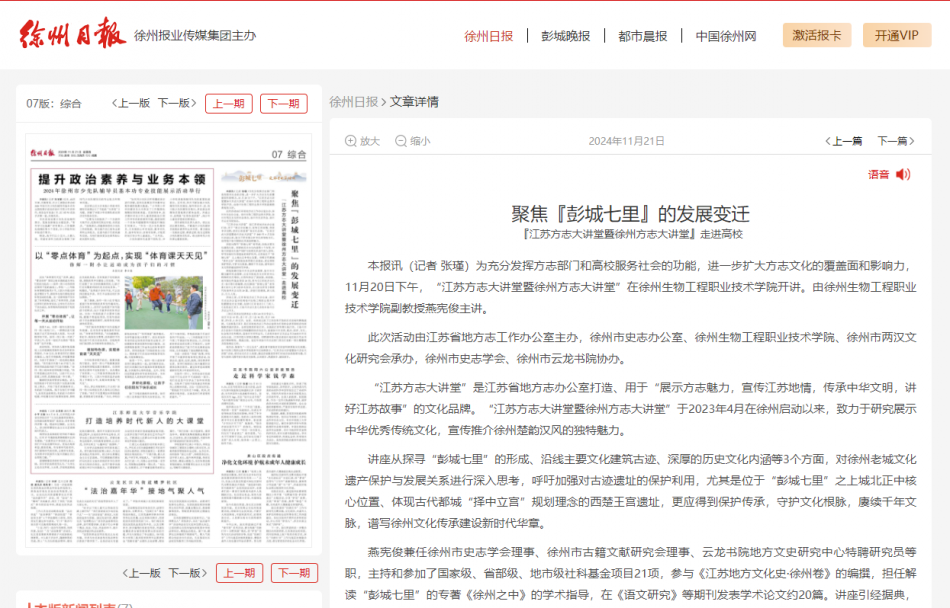Click the 徐州日报 red logo
950x608 pixels.
pos(73,34)
